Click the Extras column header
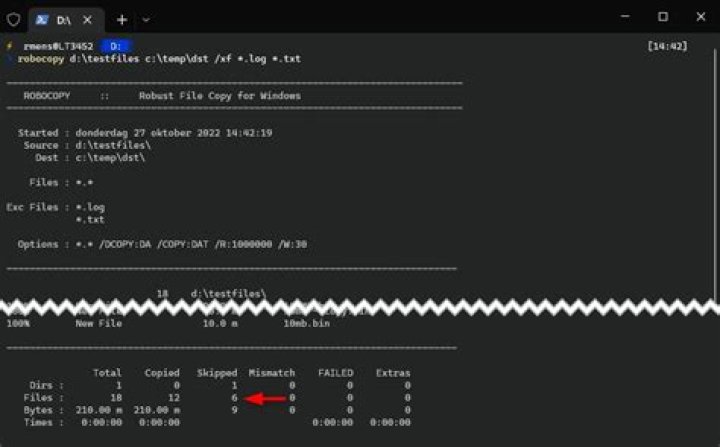 [393, 373]
